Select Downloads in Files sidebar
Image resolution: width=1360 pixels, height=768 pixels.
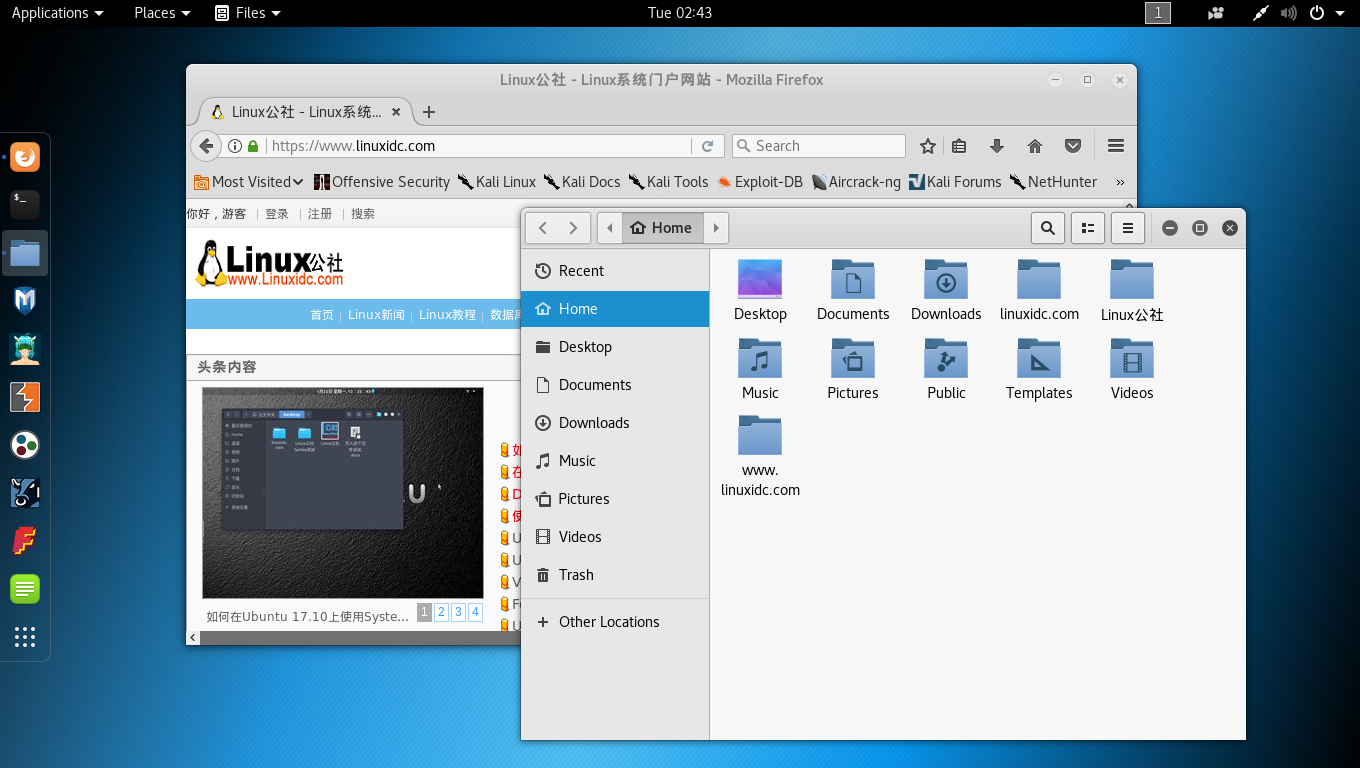pyautogui.click(x=615, y=423)
